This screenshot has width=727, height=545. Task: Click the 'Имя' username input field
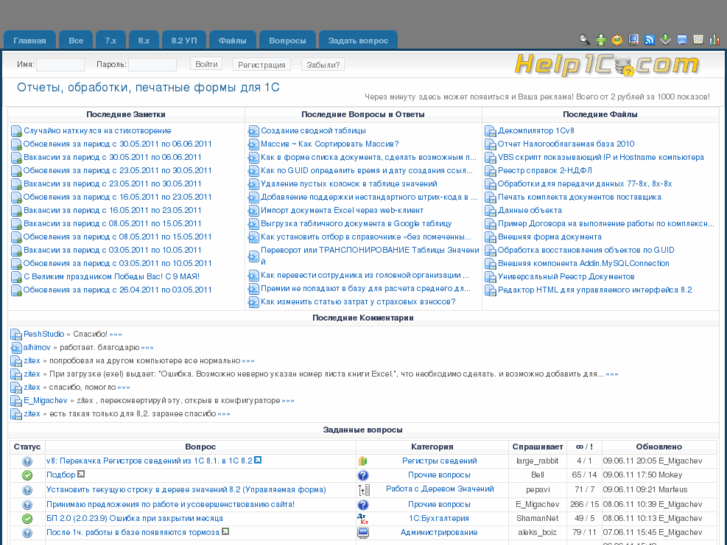point(60,65)
